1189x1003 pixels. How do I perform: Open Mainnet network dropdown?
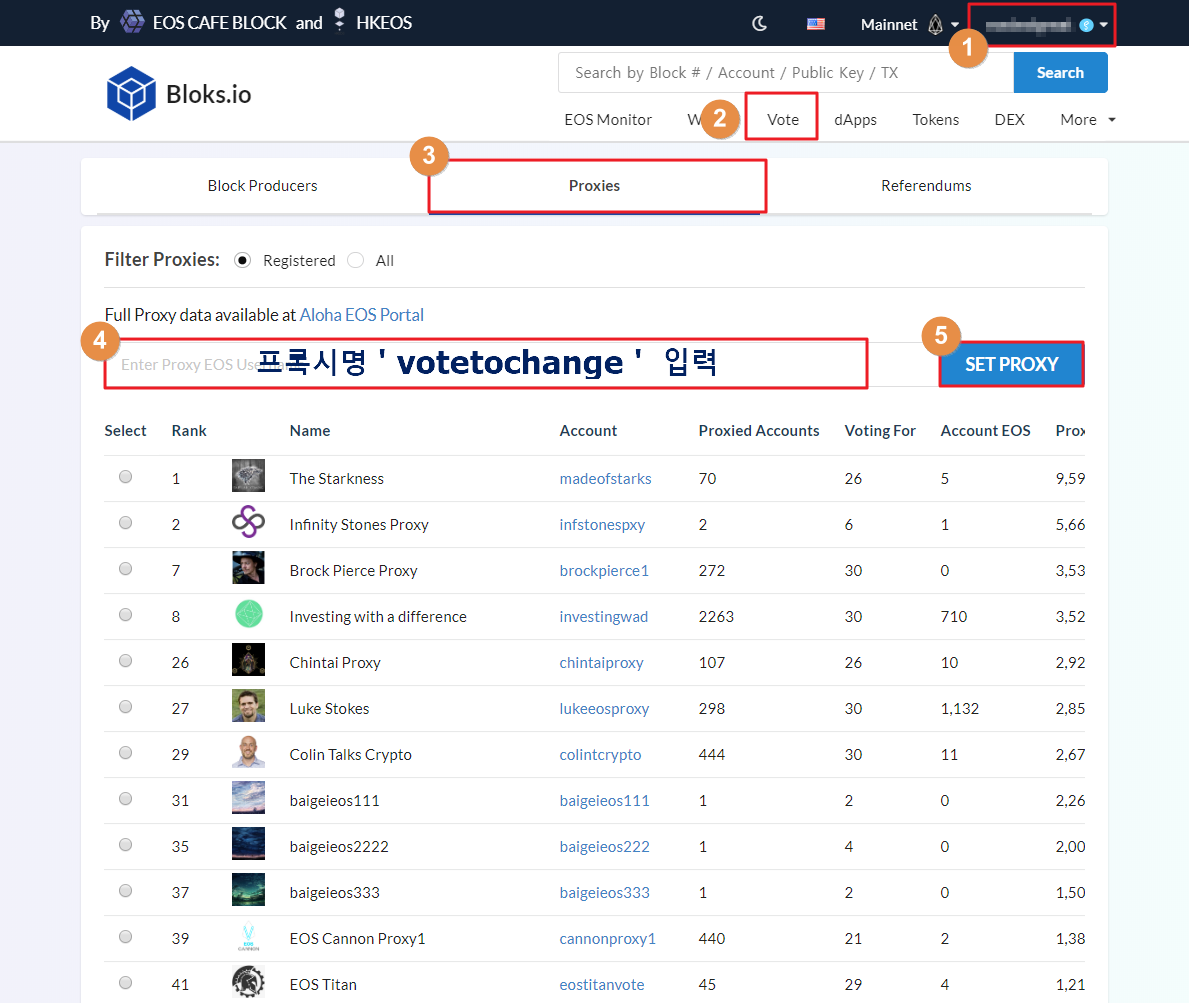coord(909,24)
